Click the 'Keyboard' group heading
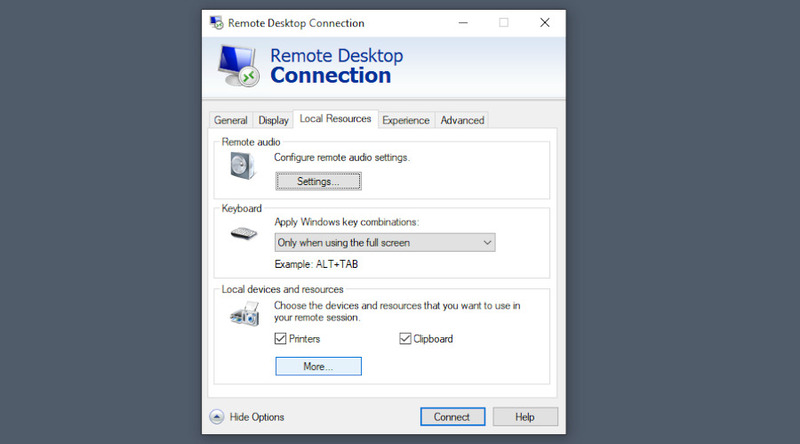The height and width of the screenshot is (444, 800). (241, 208)
